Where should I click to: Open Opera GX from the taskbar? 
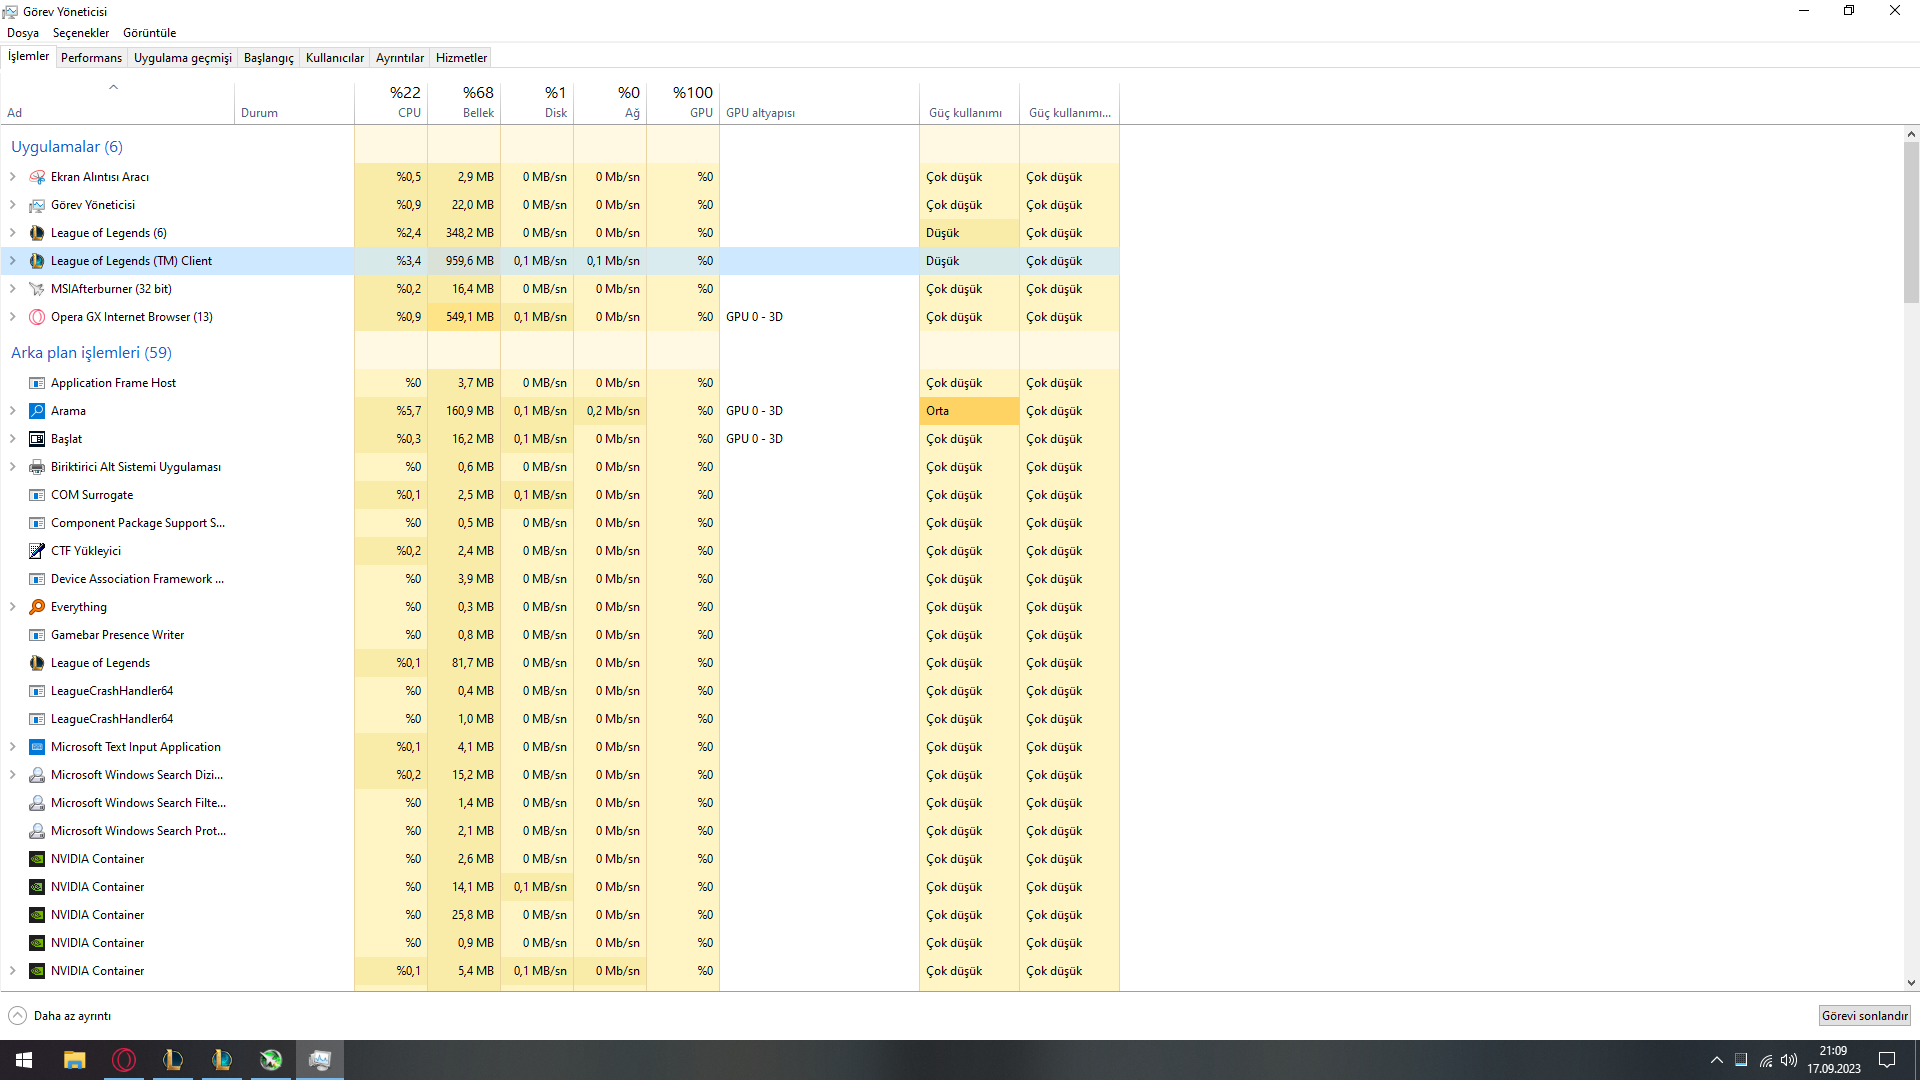click(x=124, y=1060)
